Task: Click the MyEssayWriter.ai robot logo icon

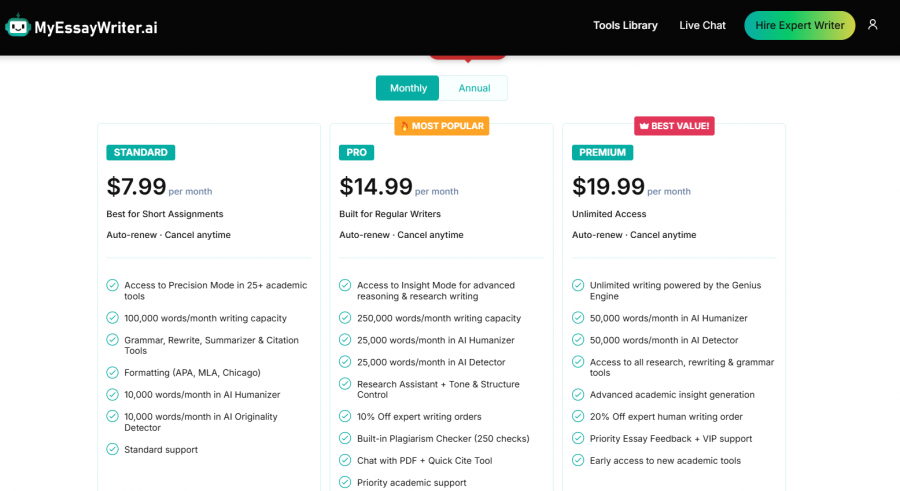Action: [x=17, y=26]
